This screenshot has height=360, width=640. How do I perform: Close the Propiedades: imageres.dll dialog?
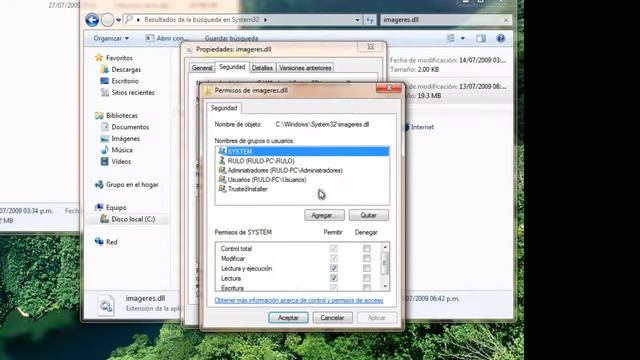tap(371, 47)
